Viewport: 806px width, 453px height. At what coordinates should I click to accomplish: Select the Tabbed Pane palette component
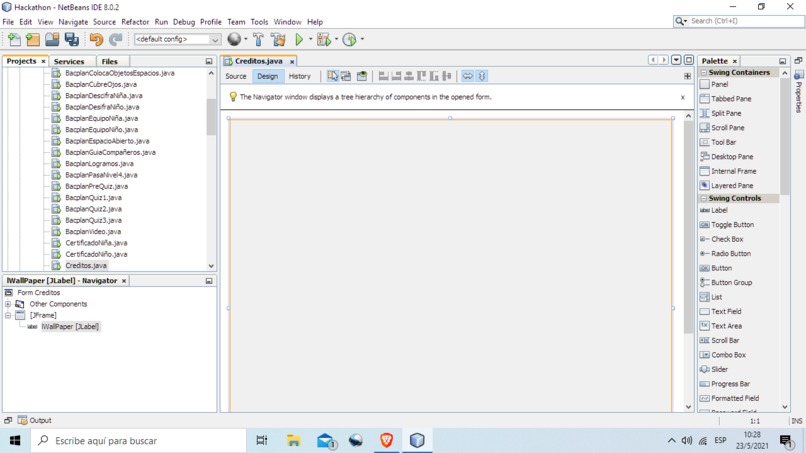coord(731,99)
